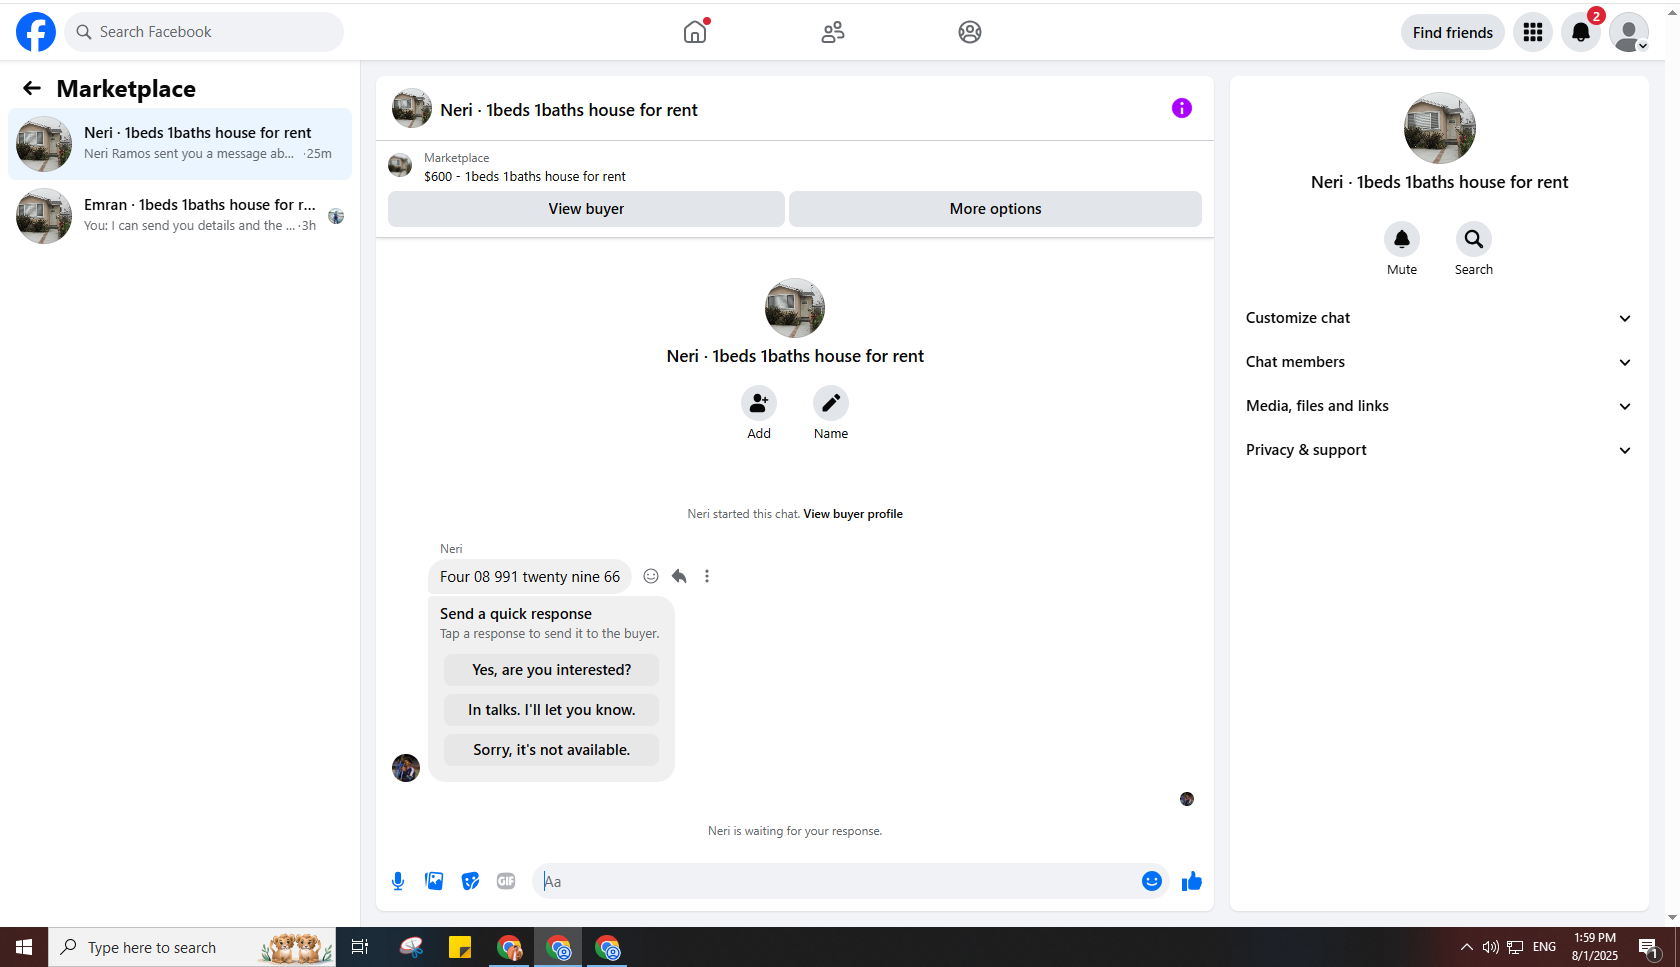Mute conversation with the bell icon
Screen dimensions: 1680x967
[1402, 239]
